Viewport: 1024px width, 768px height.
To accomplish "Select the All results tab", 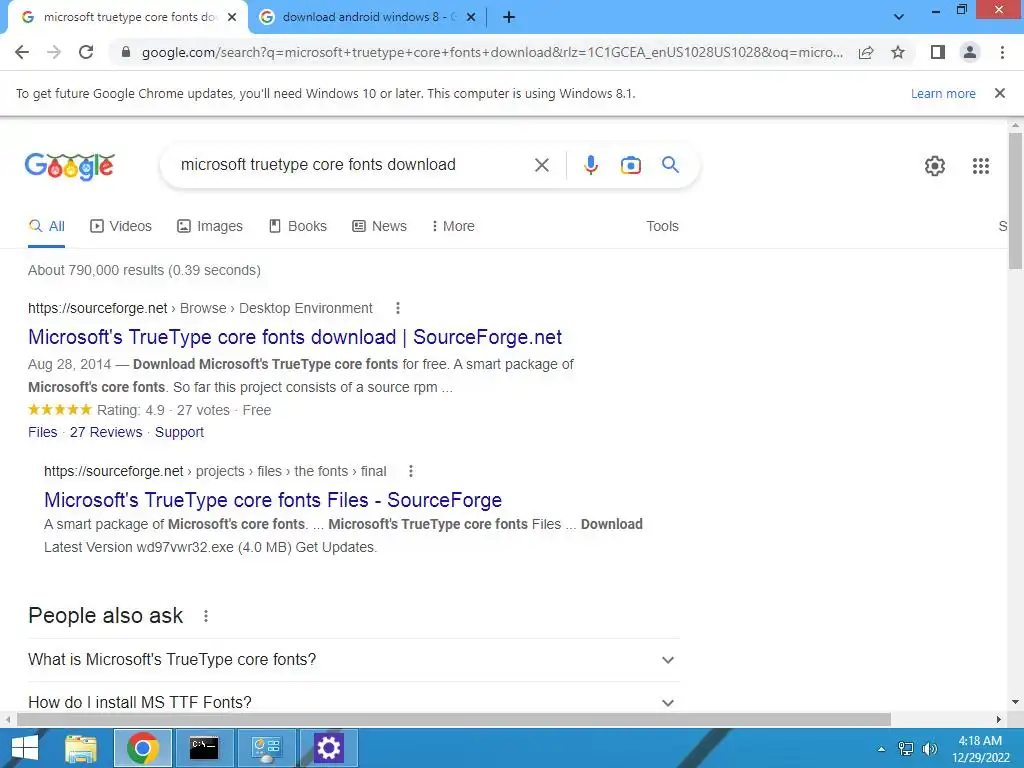I will 46,226.
